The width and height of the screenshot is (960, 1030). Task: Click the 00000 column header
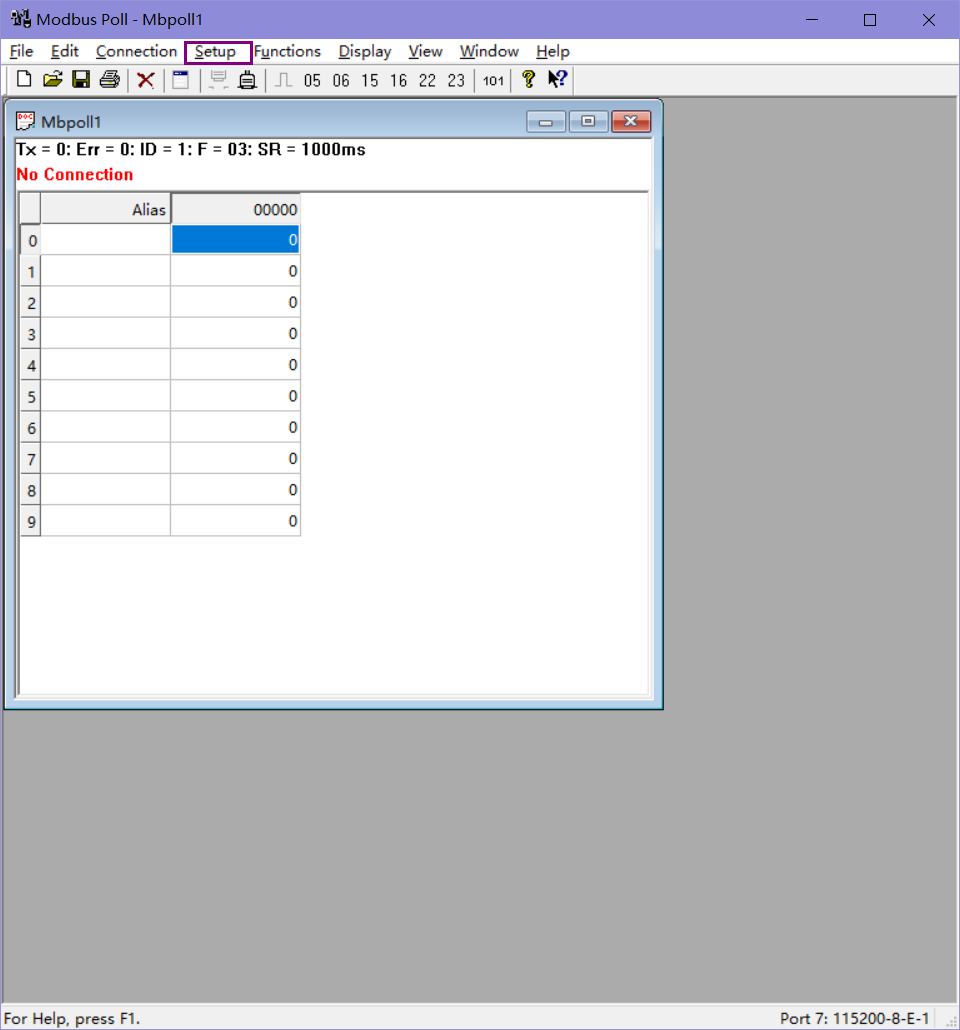tap(235, 210)
